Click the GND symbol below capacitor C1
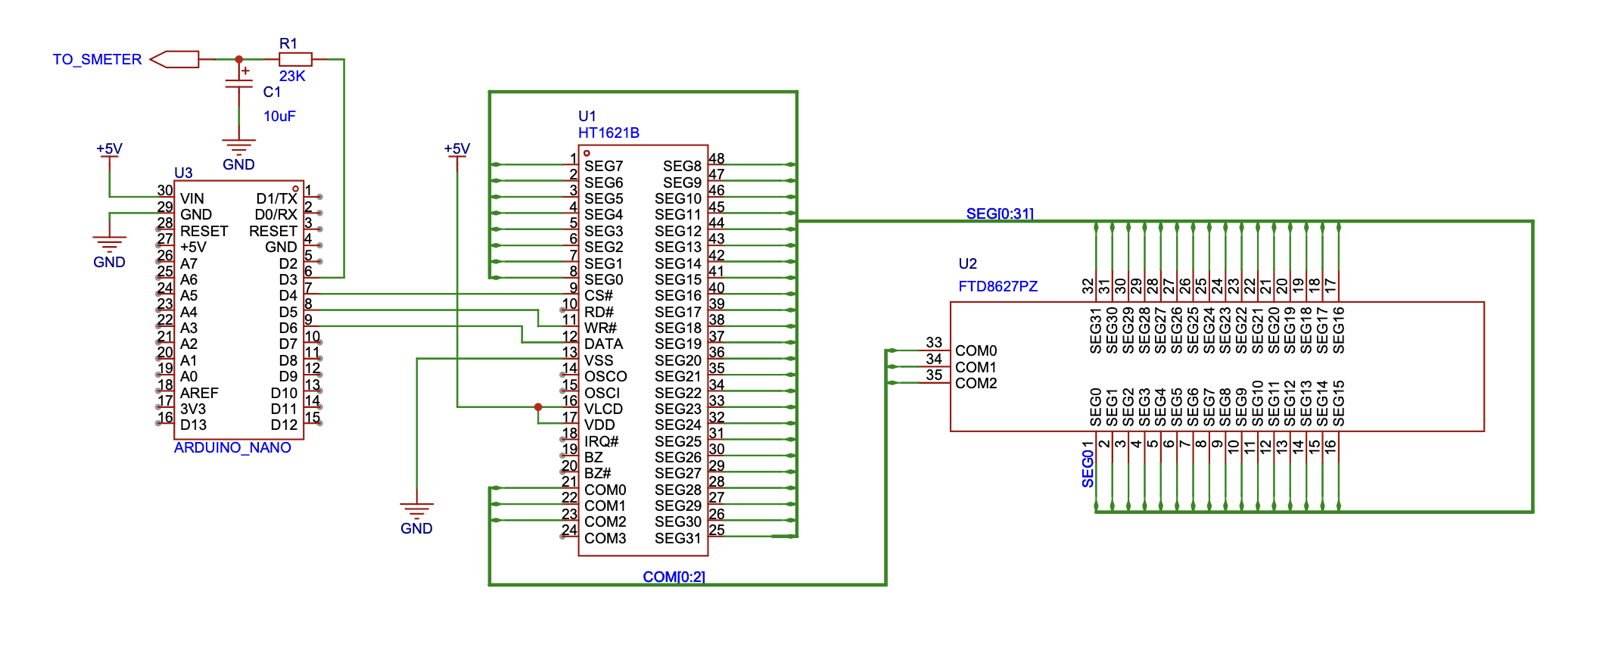 click(x=238, y=147)
